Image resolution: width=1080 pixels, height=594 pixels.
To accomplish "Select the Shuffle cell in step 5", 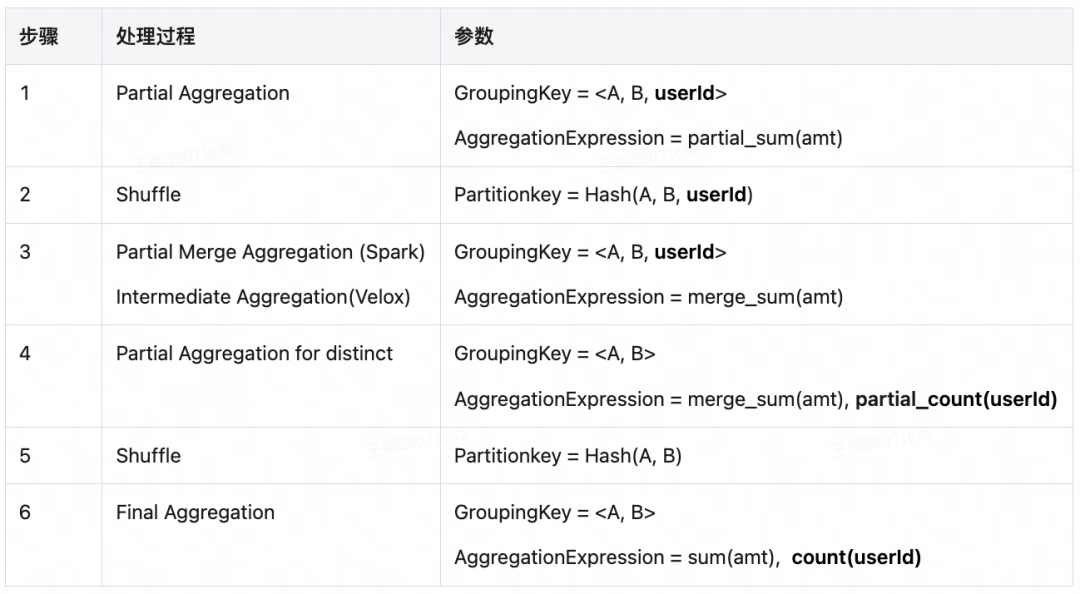I will click(148, 455).
